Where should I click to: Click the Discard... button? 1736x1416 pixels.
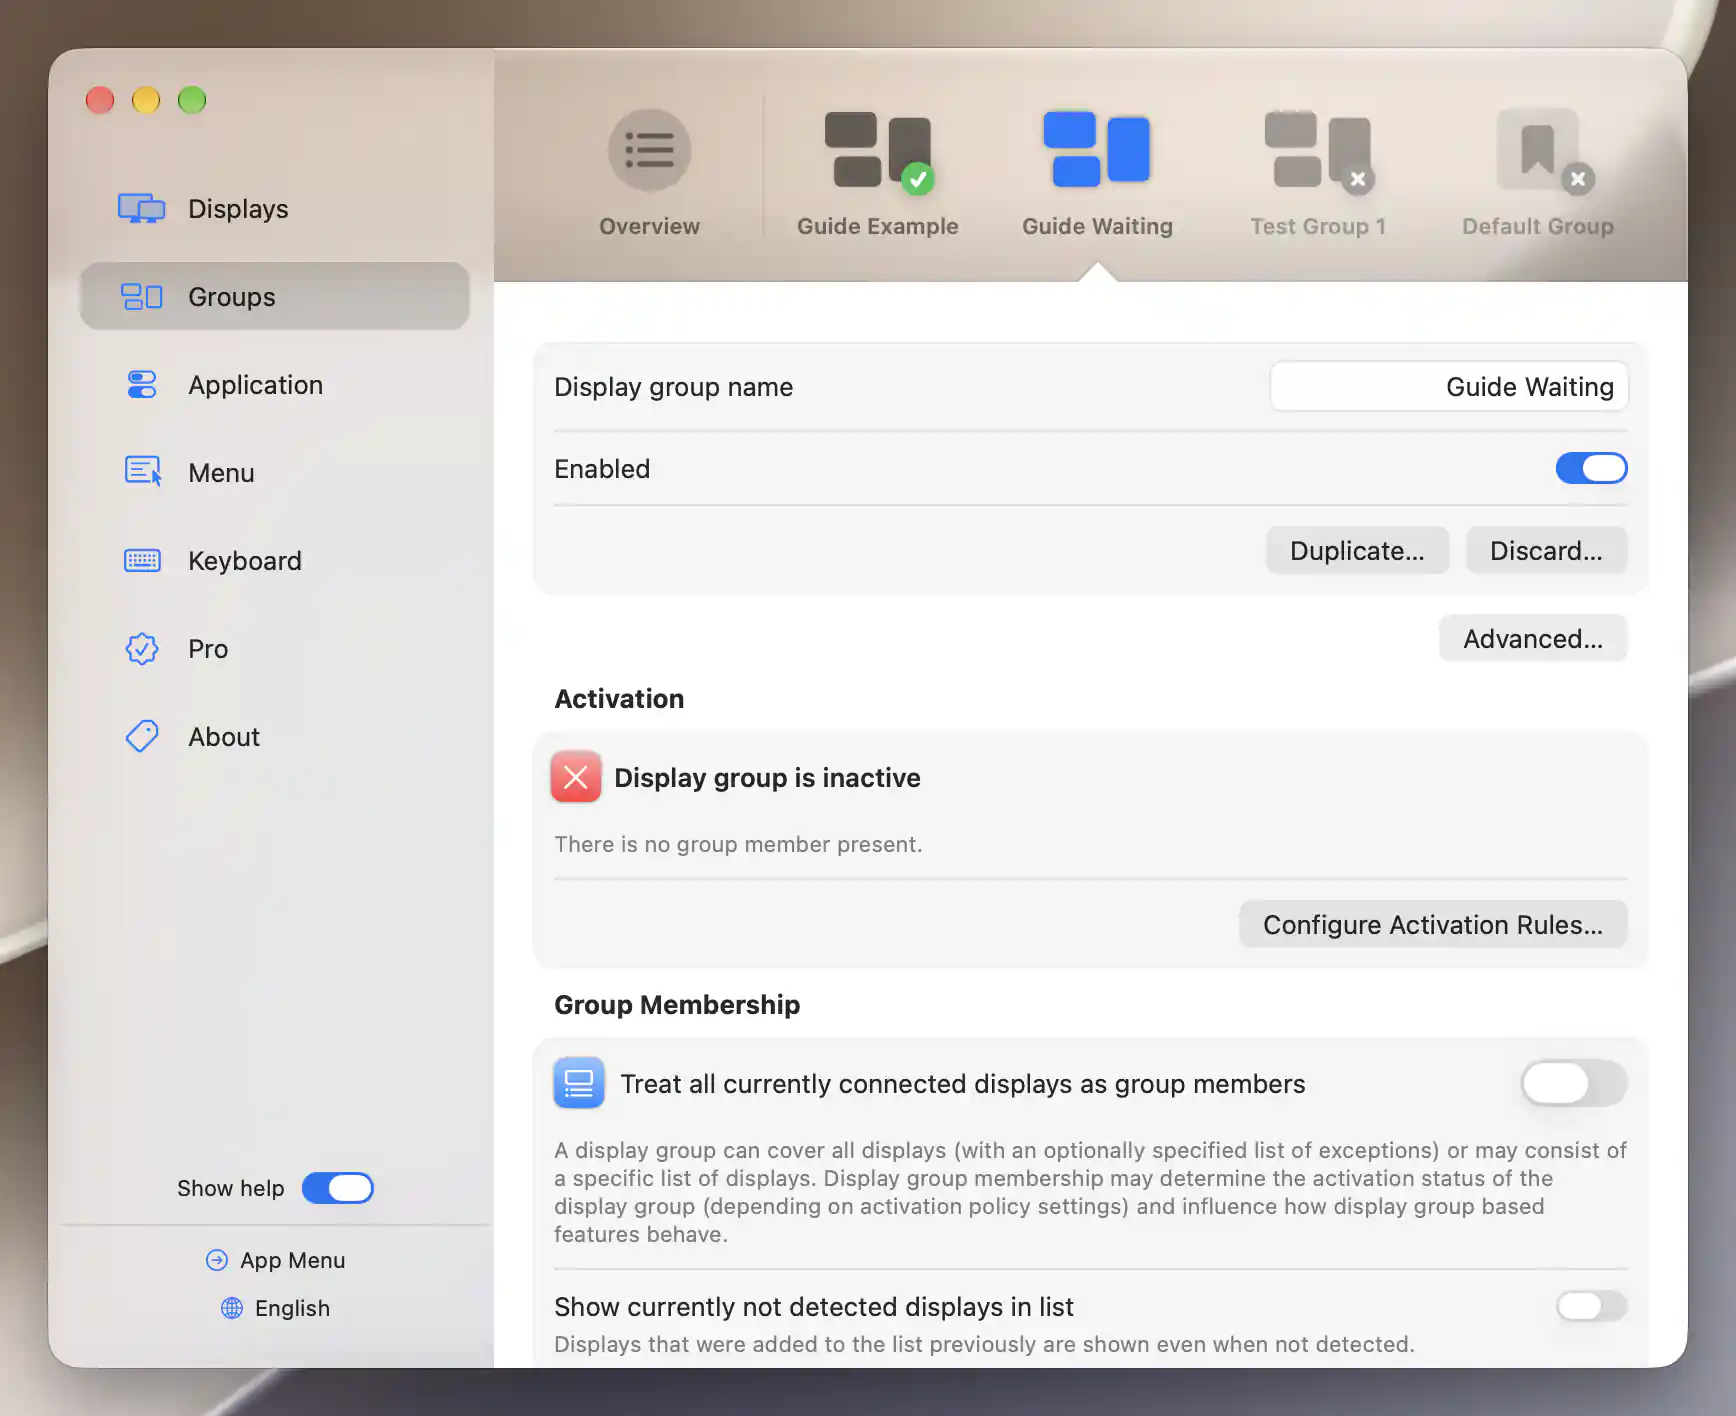(1546, 551)
